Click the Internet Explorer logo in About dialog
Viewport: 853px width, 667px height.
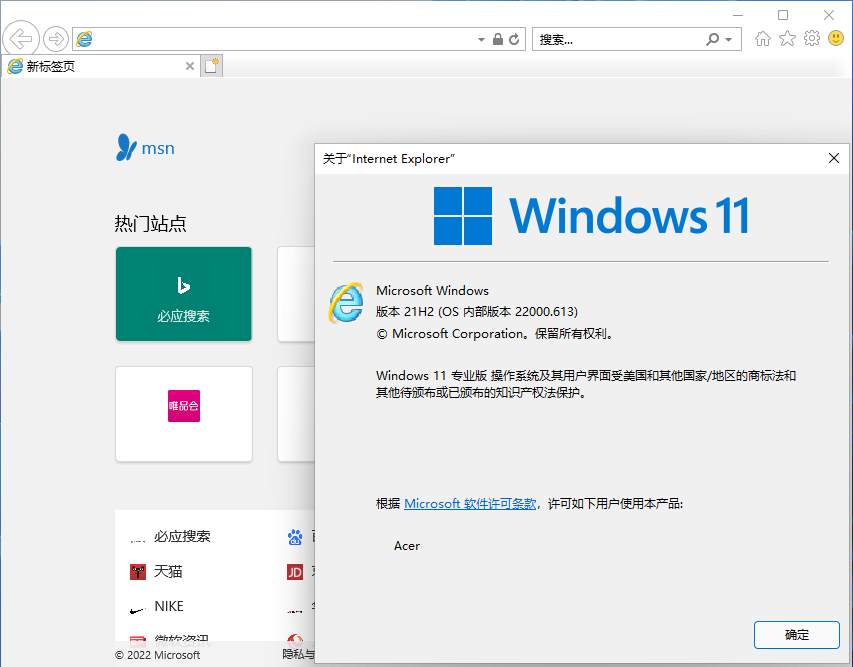346,302
